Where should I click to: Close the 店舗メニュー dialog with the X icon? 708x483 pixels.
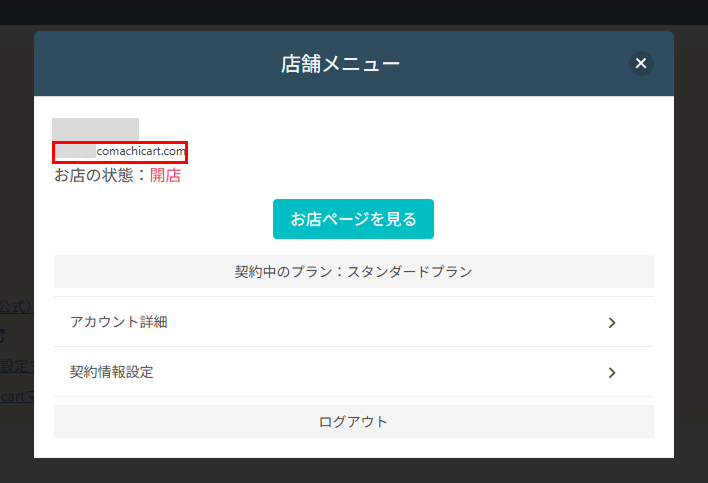tap(641, 64)
